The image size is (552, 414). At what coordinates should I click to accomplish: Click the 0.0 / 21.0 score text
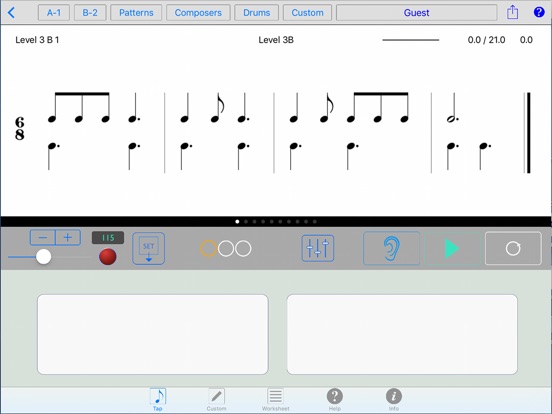pos(487,40)
